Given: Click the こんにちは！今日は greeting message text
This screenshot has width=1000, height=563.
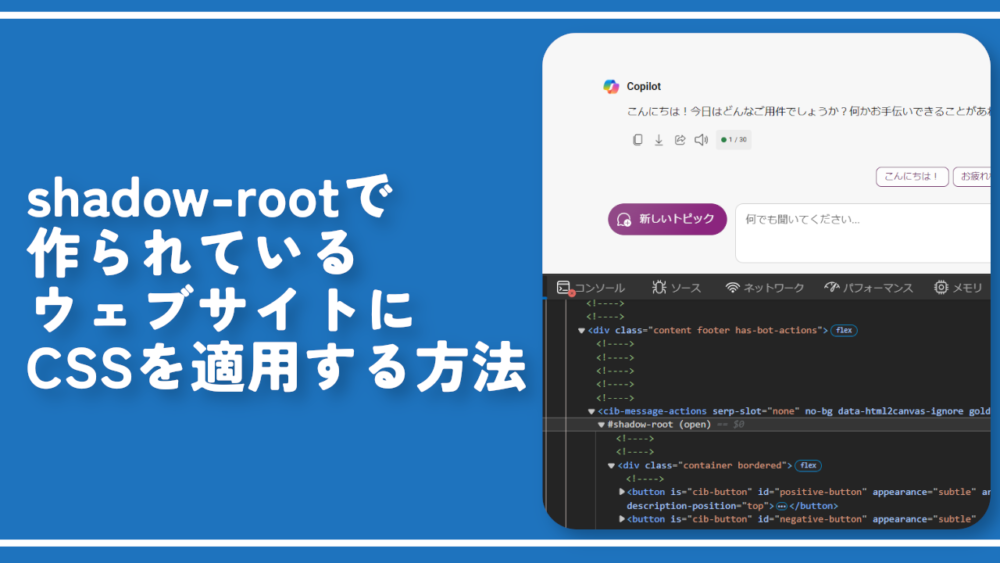Looking at the screenshot, I should click(809, 112).
